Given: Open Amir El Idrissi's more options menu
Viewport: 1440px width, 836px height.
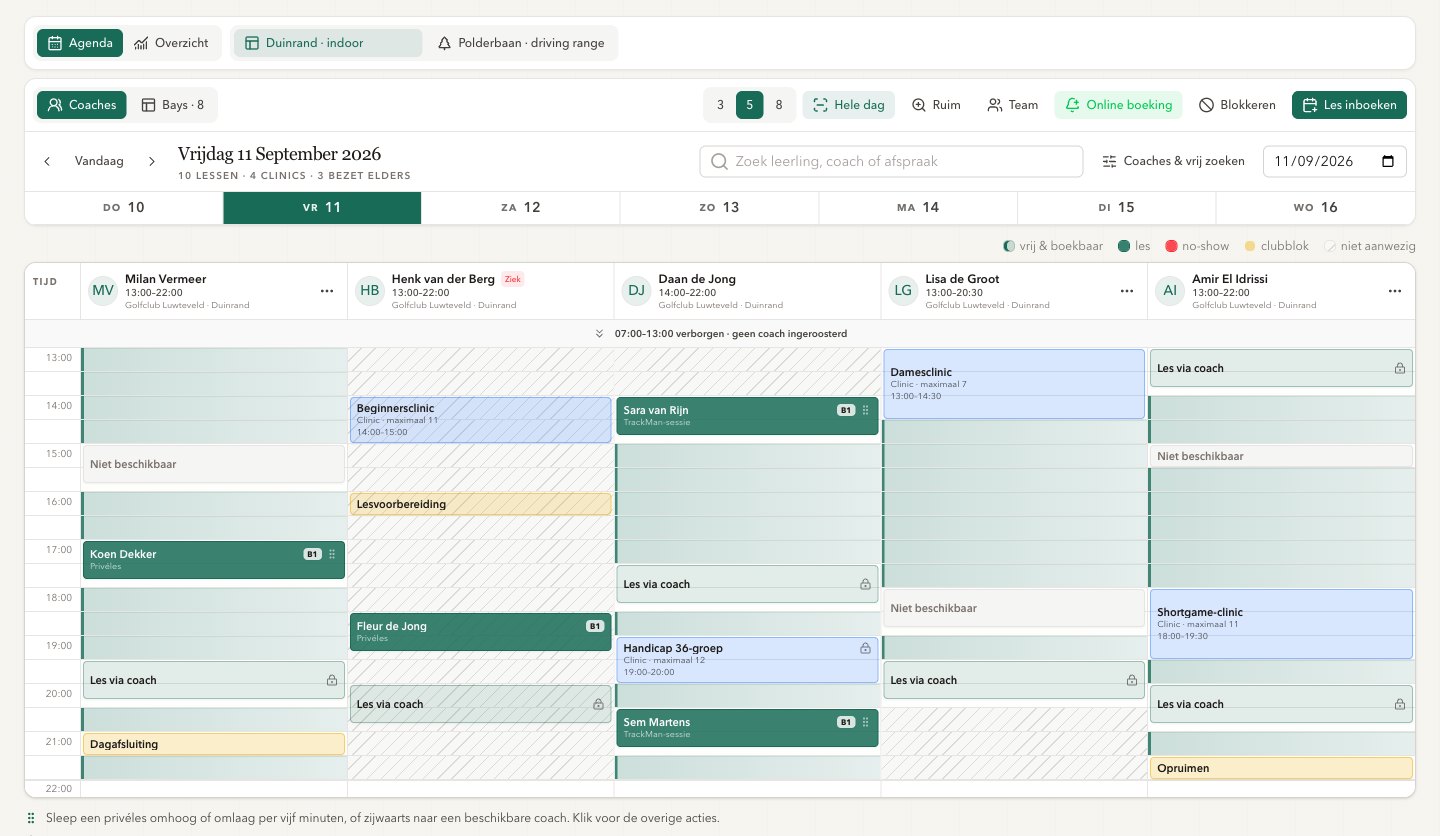Looking at the screenshot, I should [x=1395, y=291].
